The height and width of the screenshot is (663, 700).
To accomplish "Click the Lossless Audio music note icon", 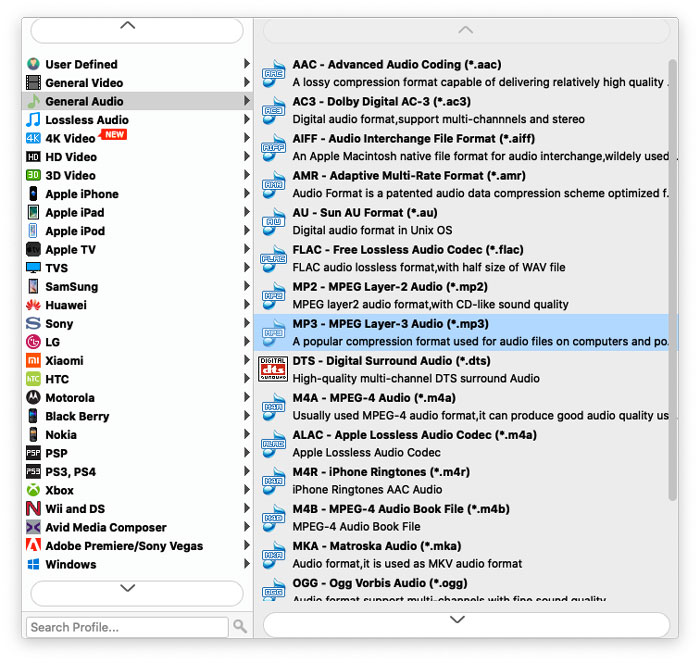I will point(33,120).
